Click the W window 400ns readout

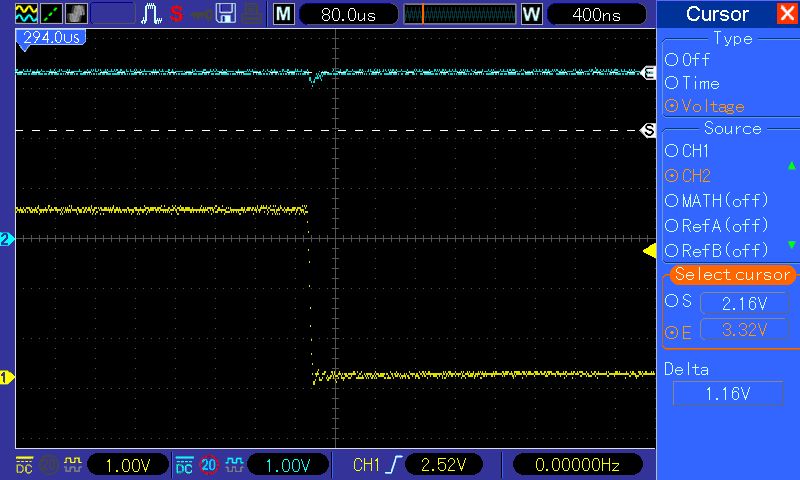[596, 14]
